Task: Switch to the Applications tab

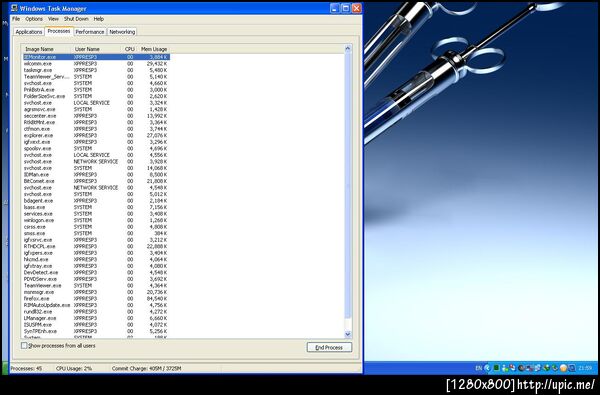Action: pyautogui.click(x=29, y=32)
